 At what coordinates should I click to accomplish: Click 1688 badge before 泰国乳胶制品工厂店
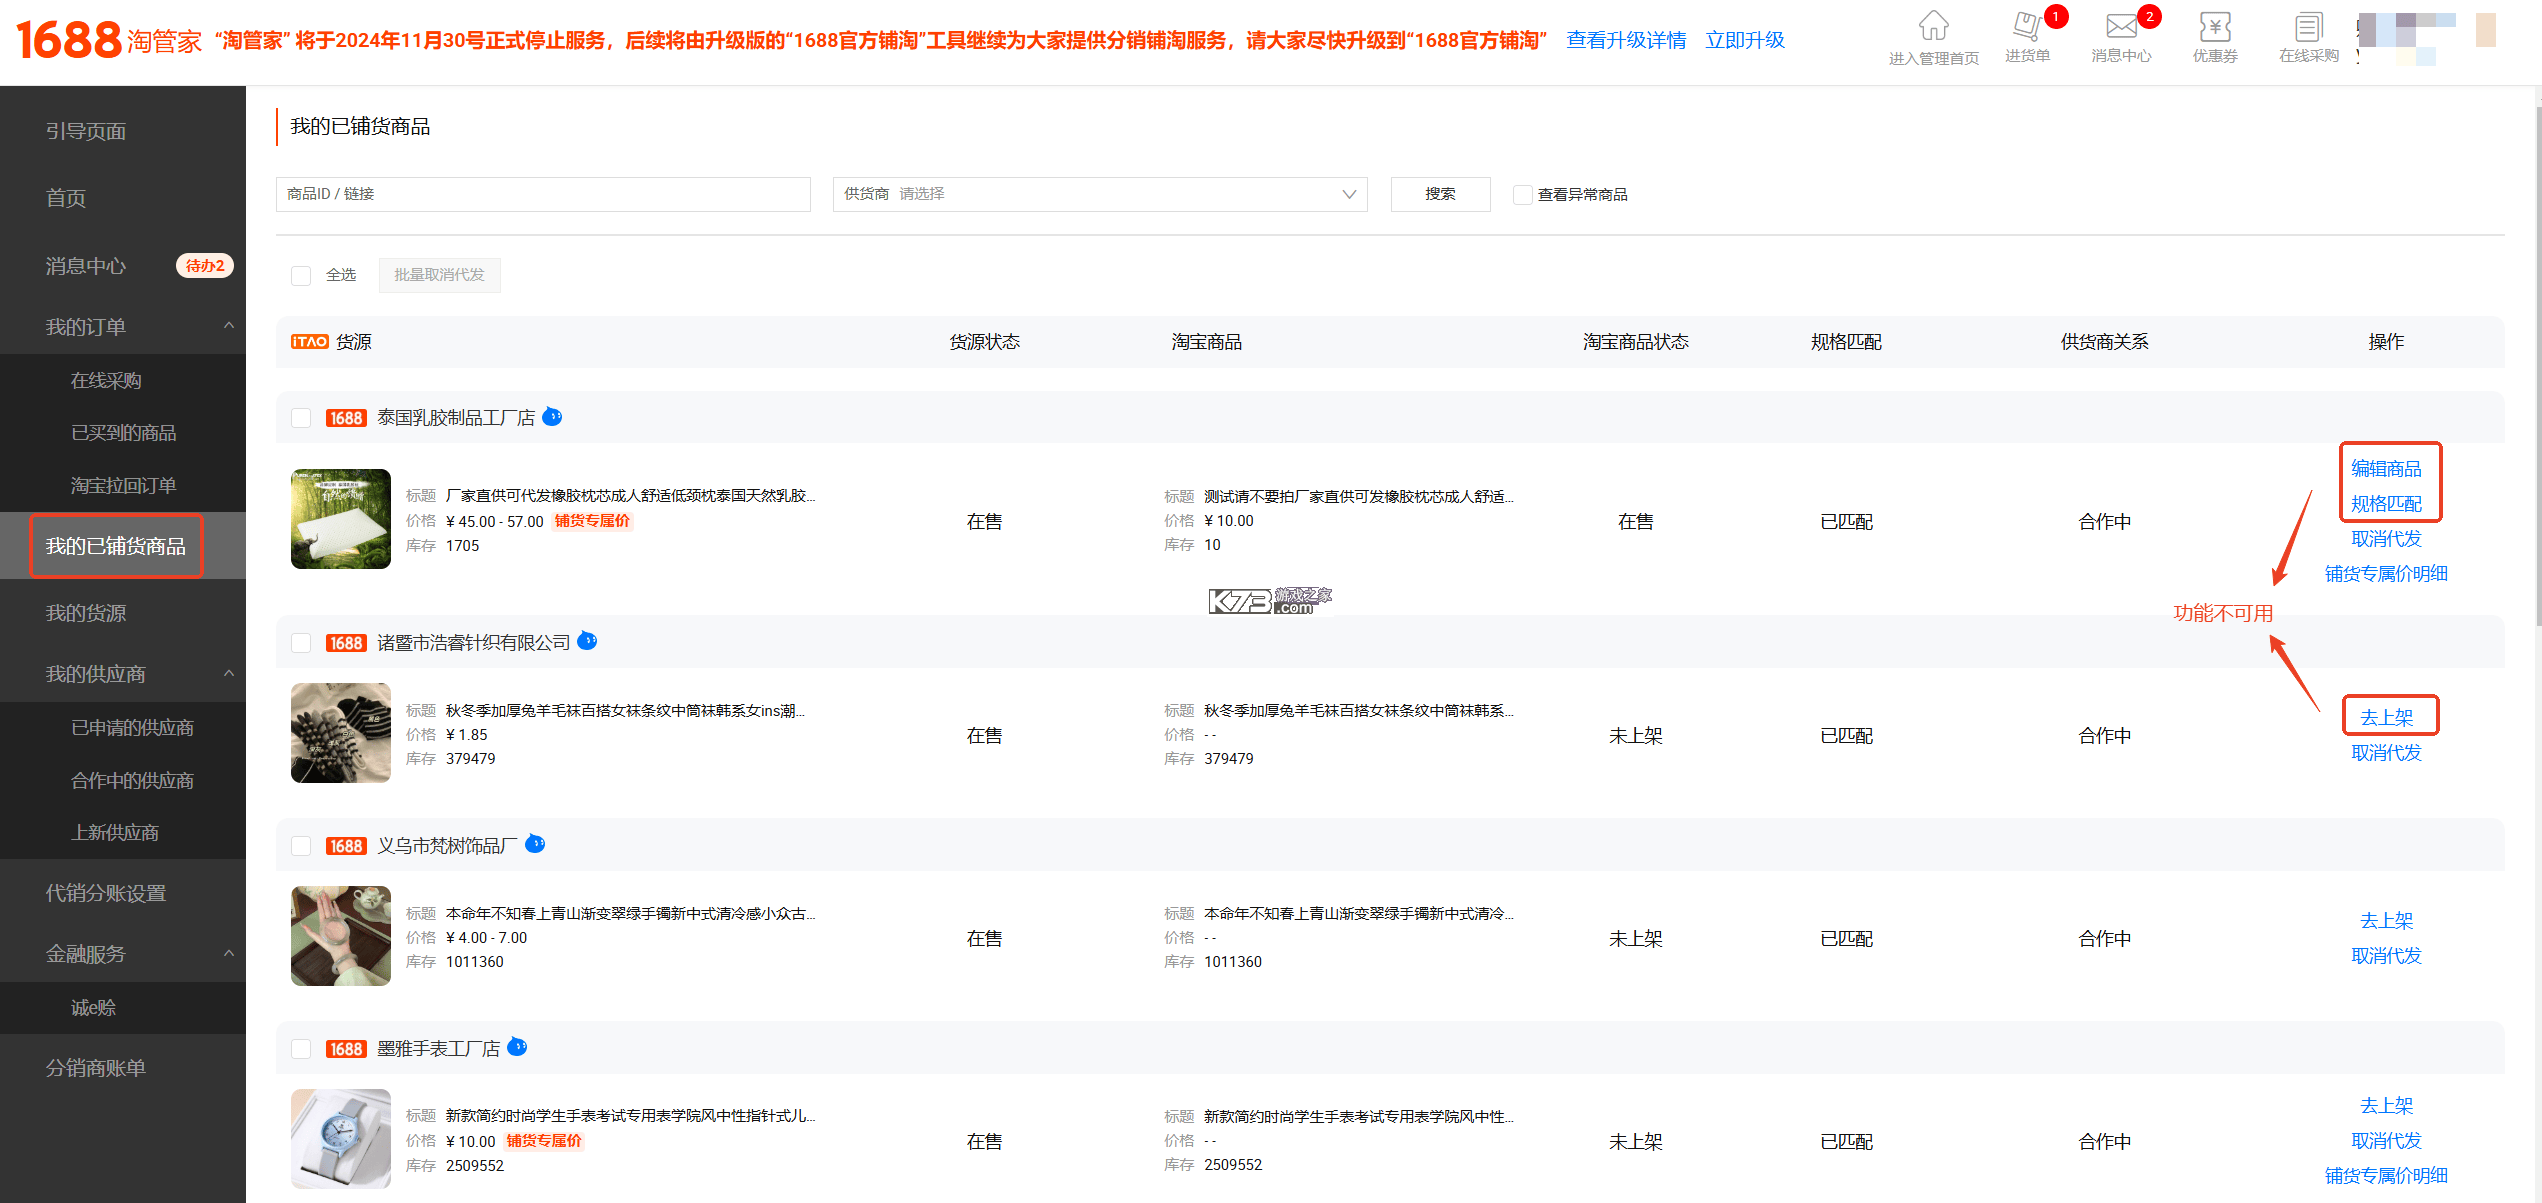click(x=346, y=418)
